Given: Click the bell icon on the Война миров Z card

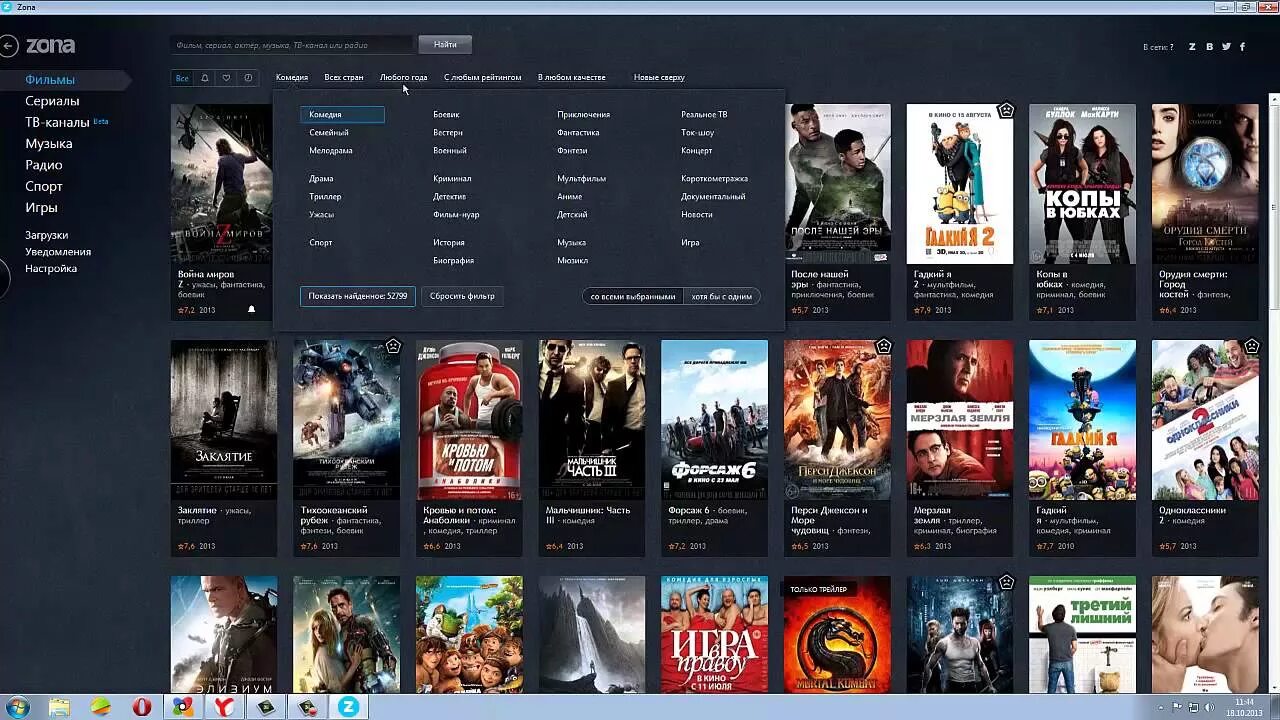Looking at the screenshot, I should click(251, 310).
